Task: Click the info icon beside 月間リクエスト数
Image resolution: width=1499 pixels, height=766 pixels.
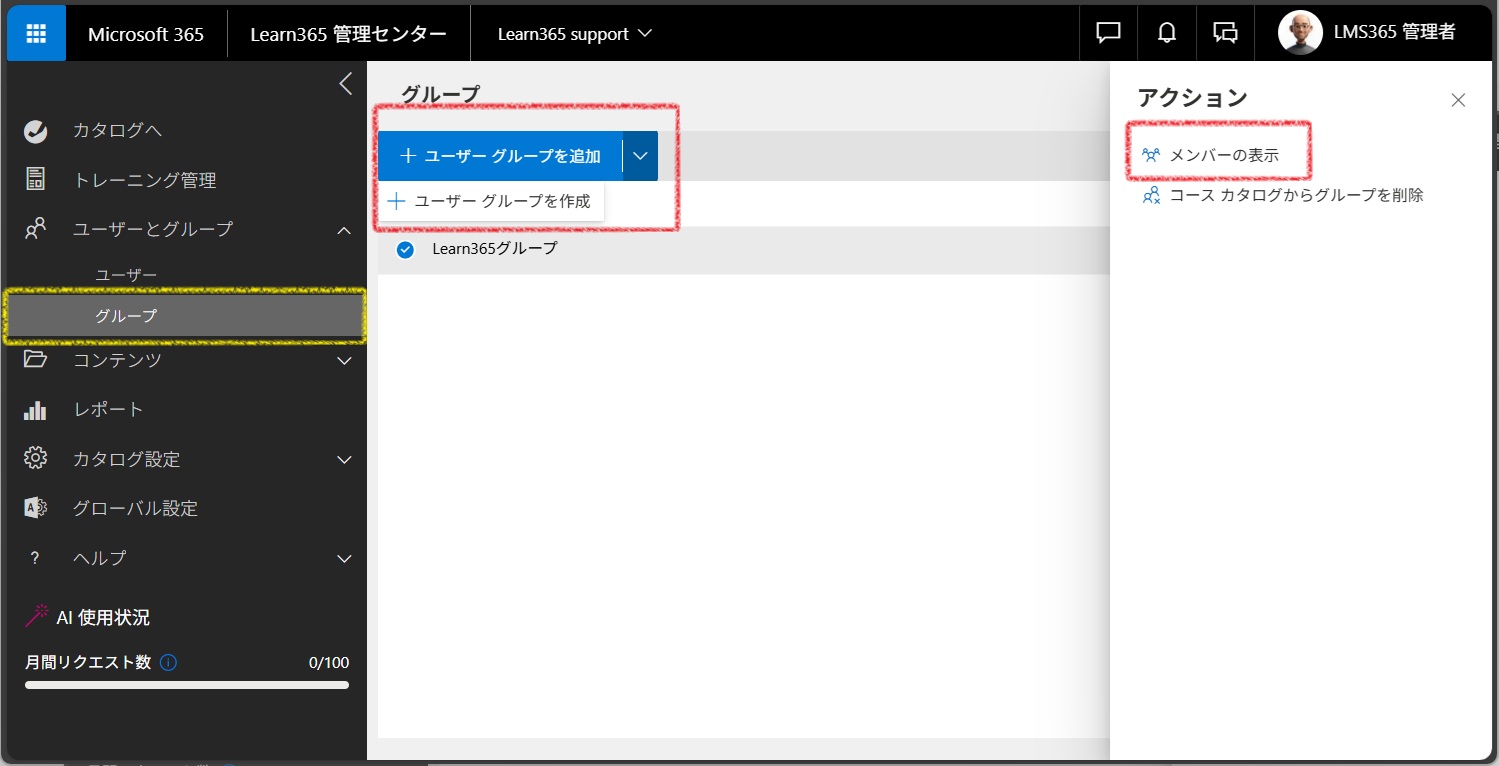Action: [168, 662]
